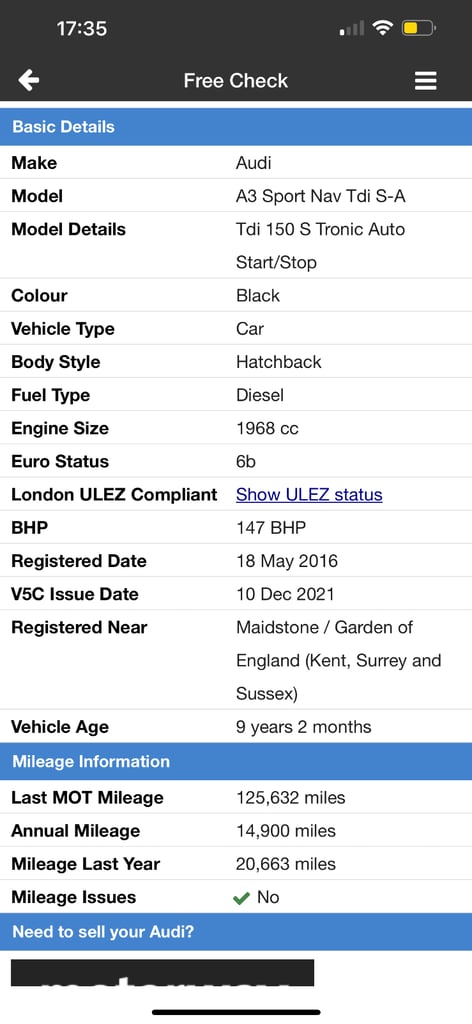The height and width of the screenshot is (1024, 472).
Task: Open the Show ULEZ status link
Action: 309,494
